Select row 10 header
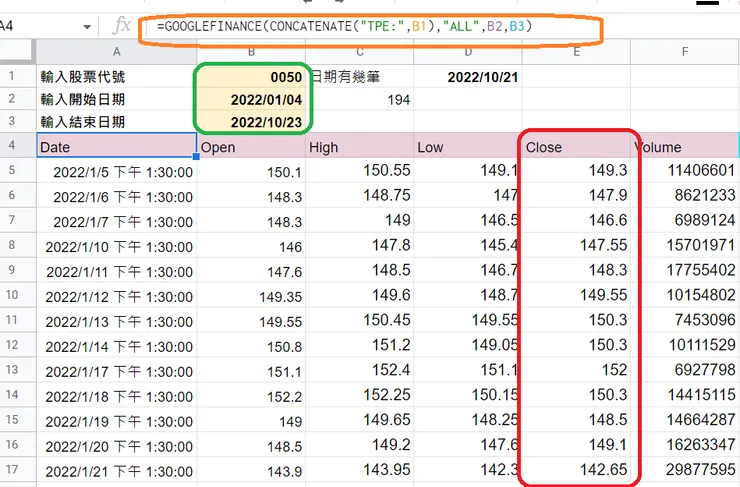This screenshot has width=740, height=487. point(12,295)
